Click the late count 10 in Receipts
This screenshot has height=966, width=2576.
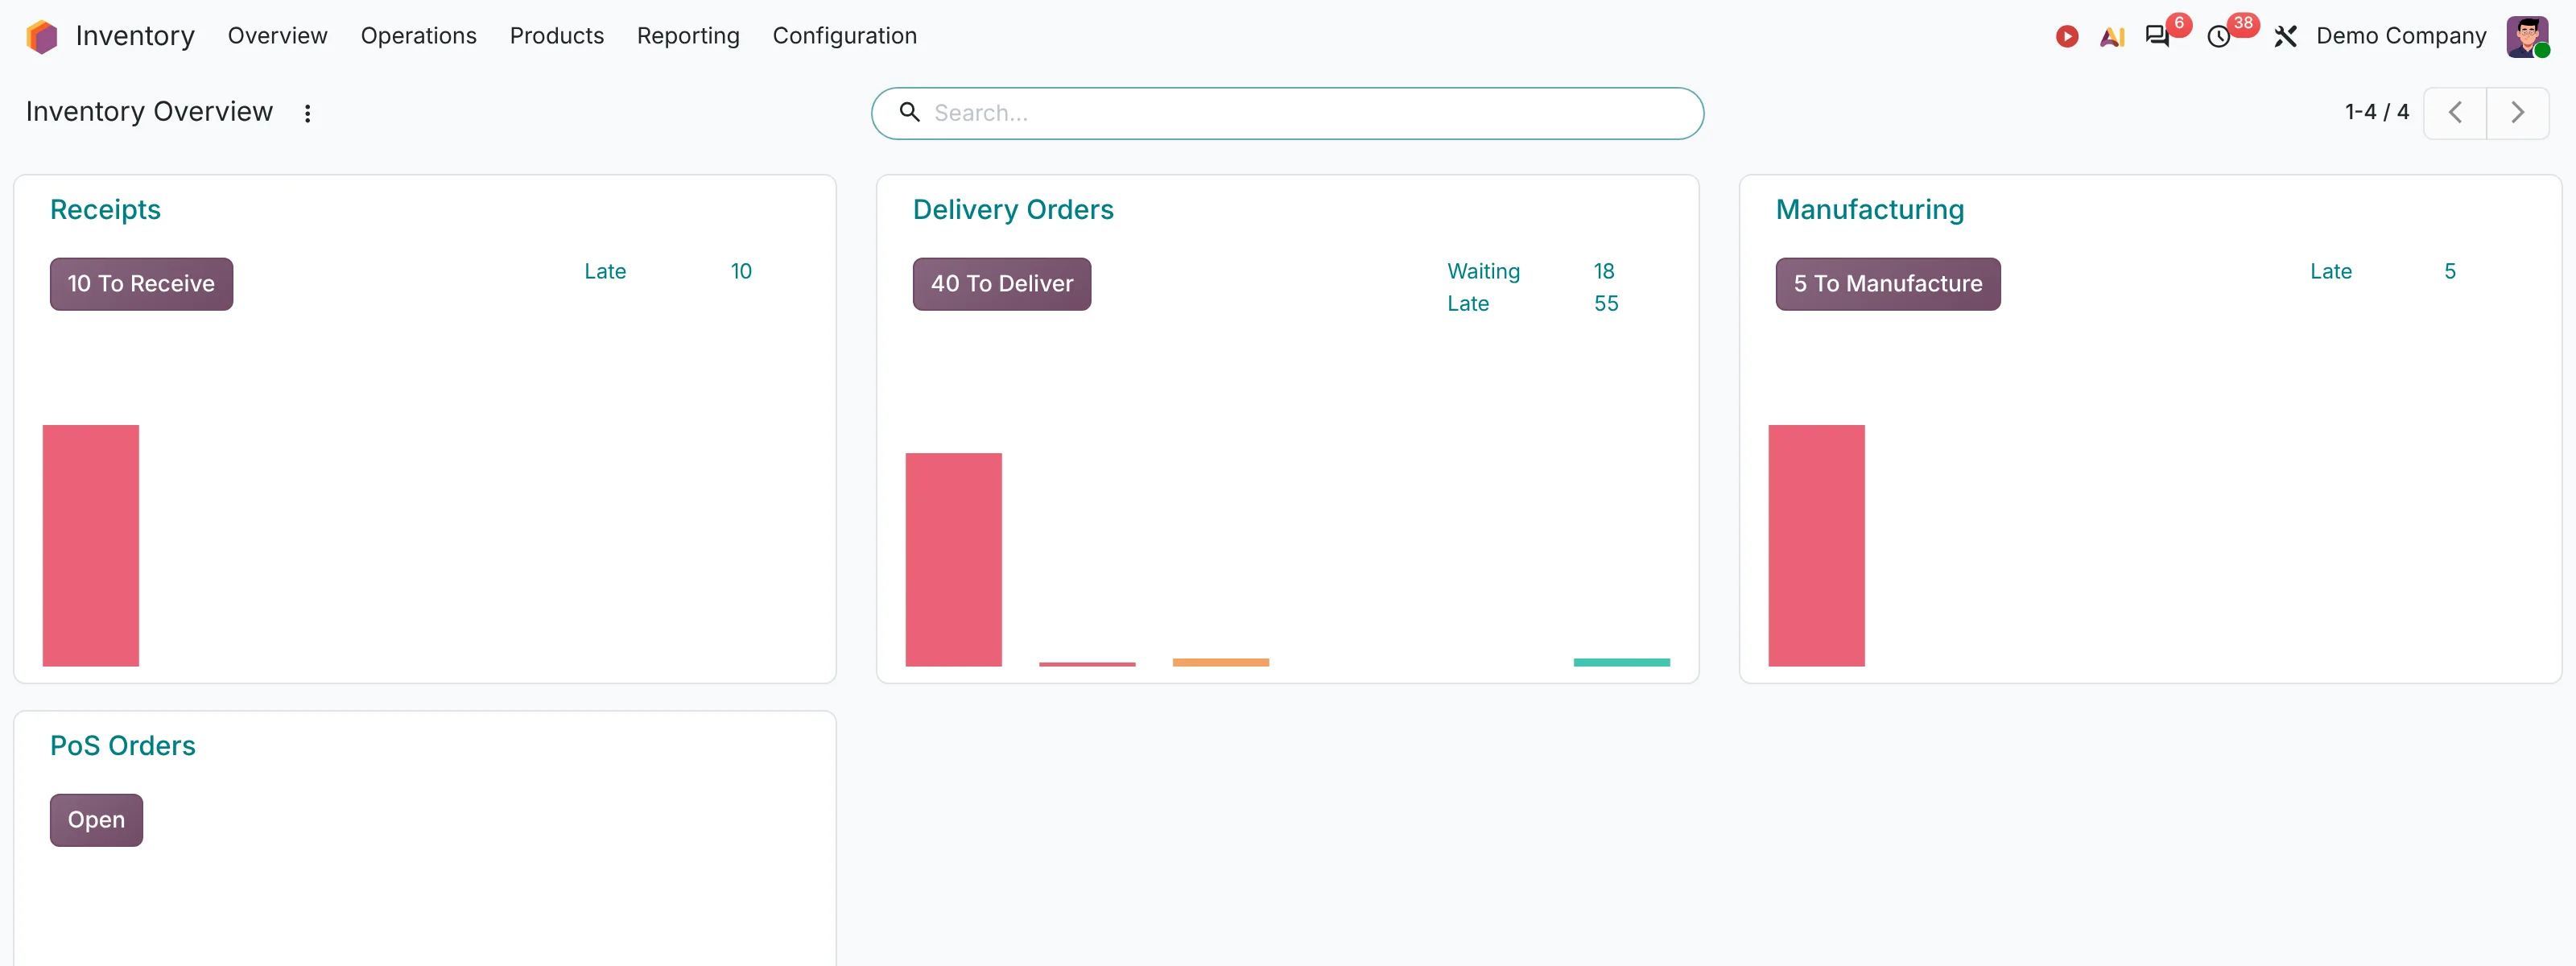(741, 271)
